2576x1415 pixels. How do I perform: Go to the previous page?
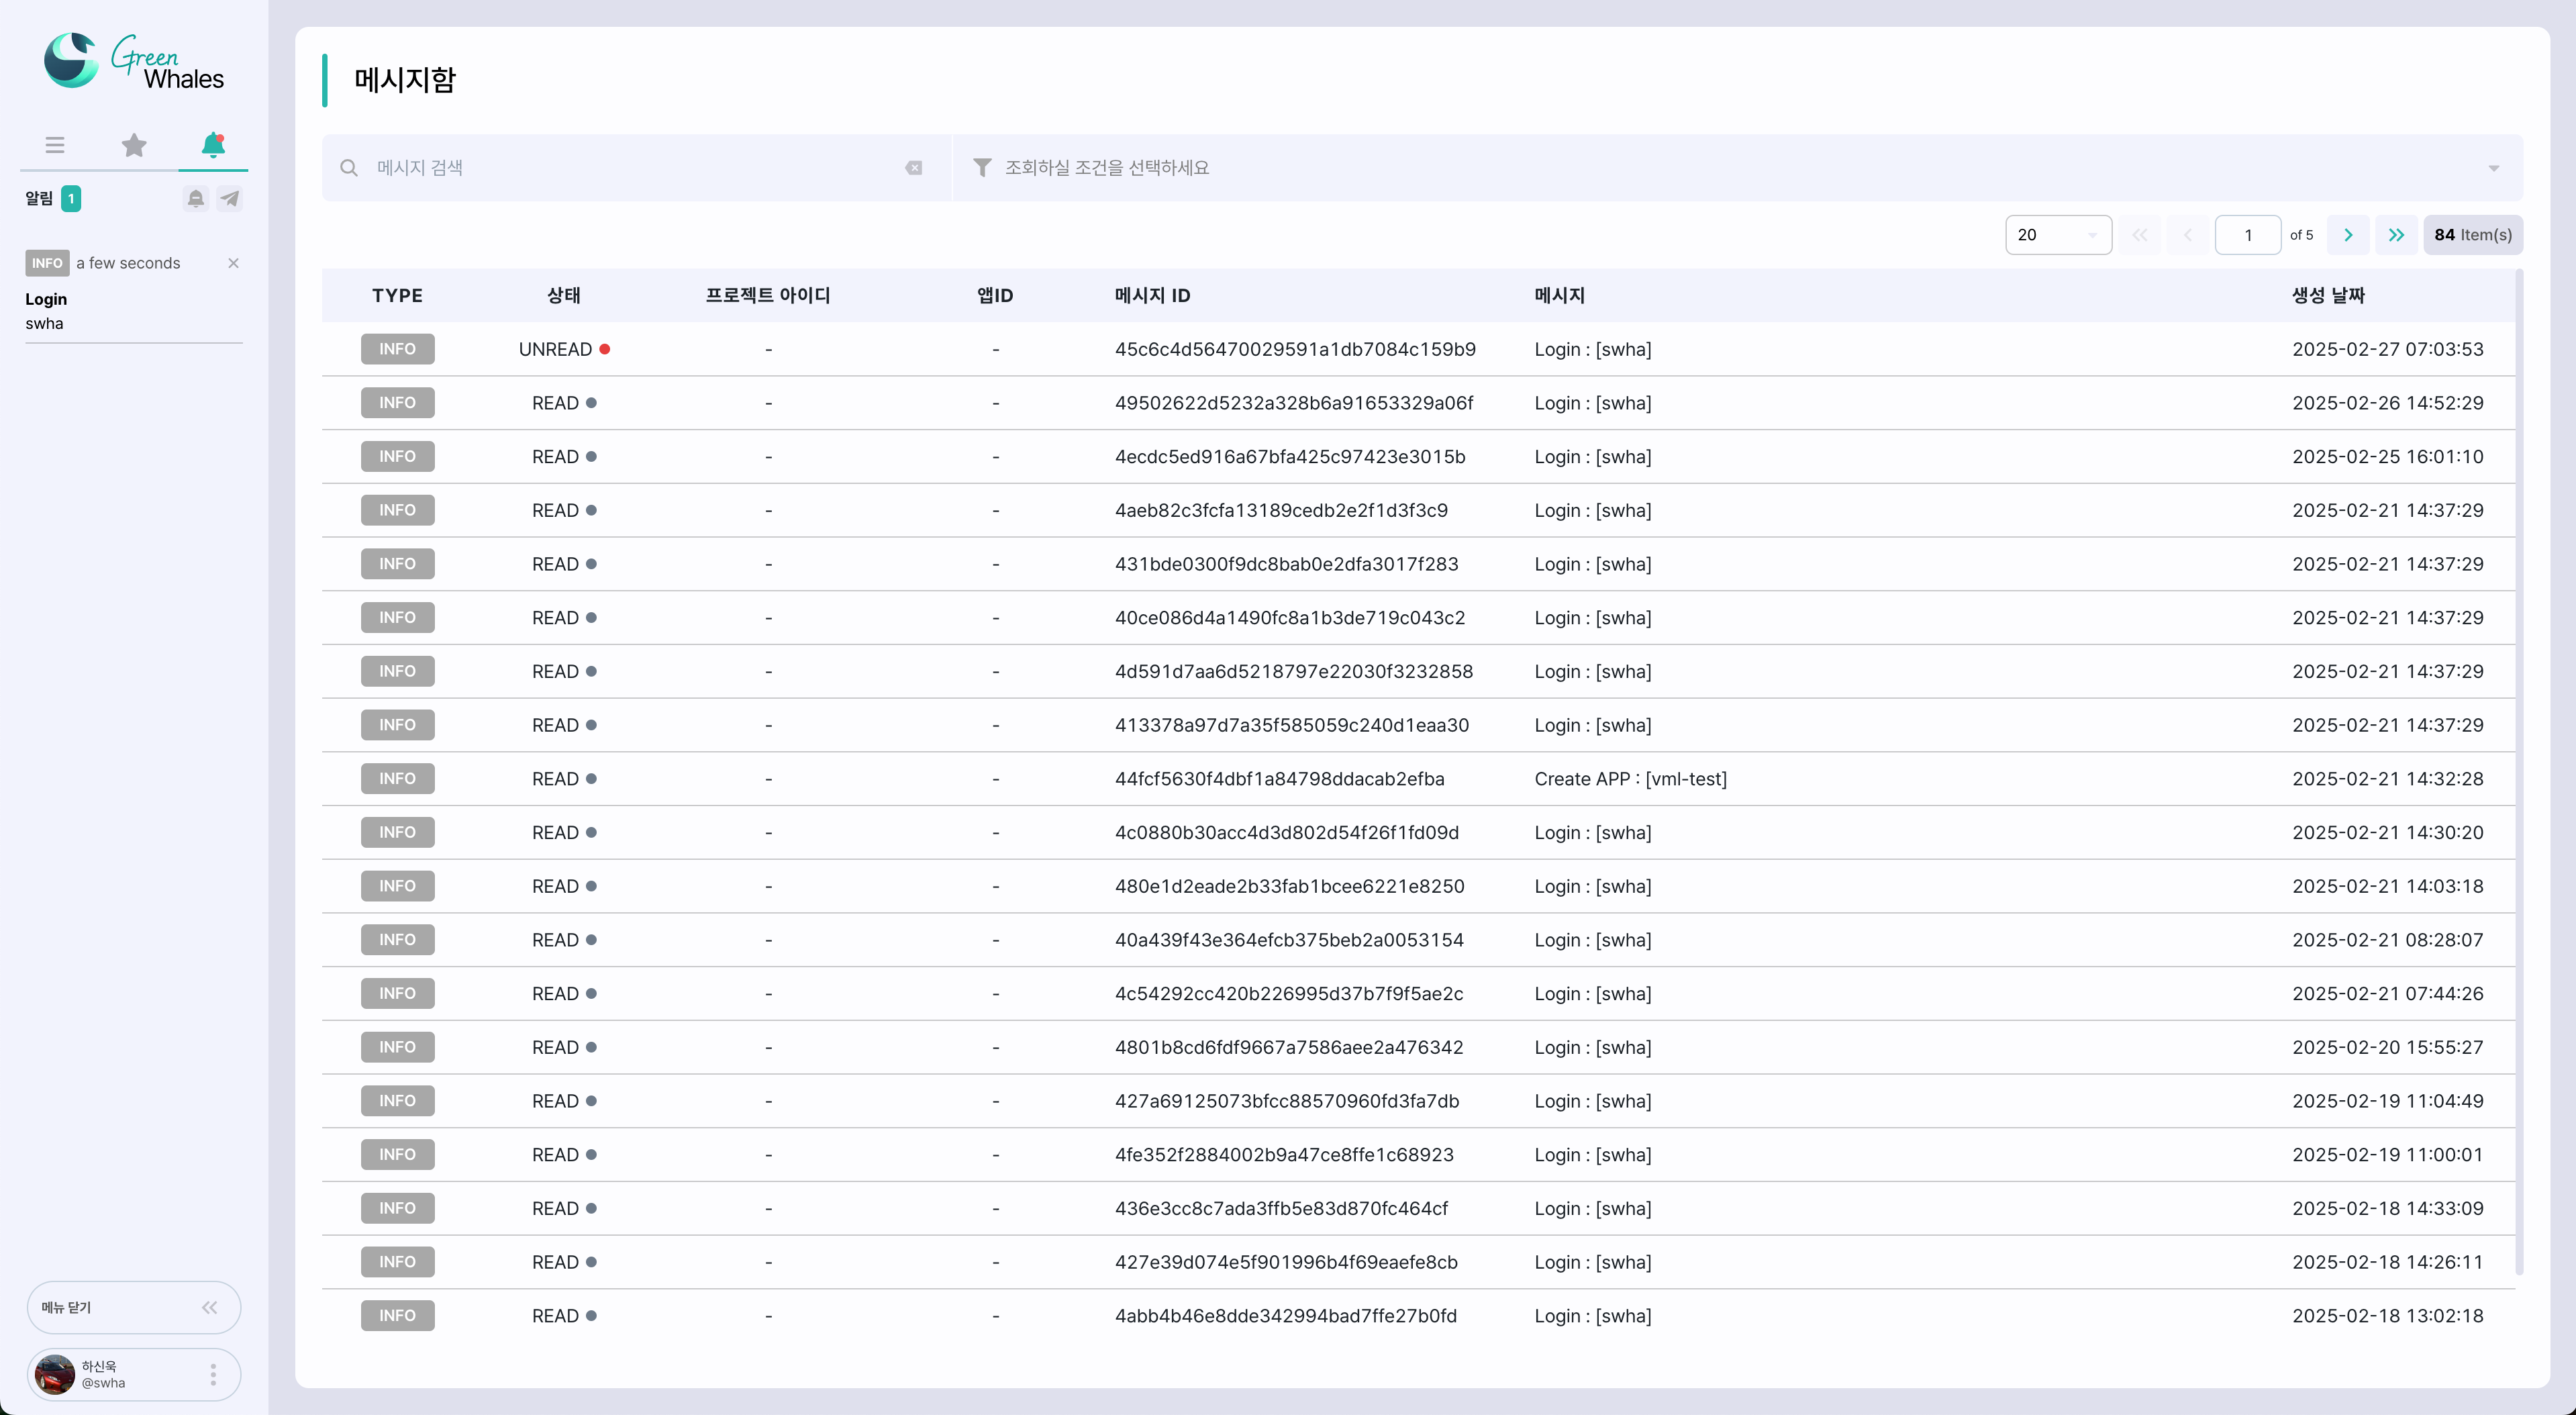[2188, 235]
